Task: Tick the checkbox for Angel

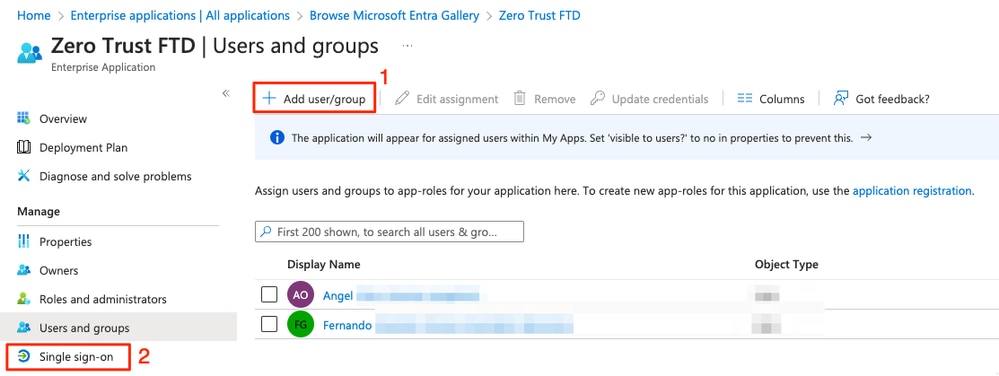Action: pyautogui.click(x=270, y=294)
